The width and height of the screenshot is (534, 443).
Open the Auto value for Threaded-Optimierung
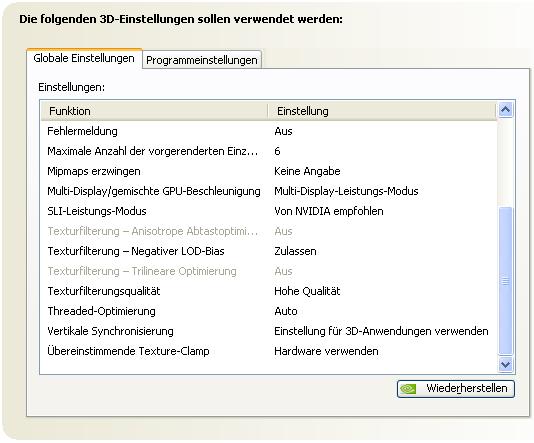coord(286,311)
